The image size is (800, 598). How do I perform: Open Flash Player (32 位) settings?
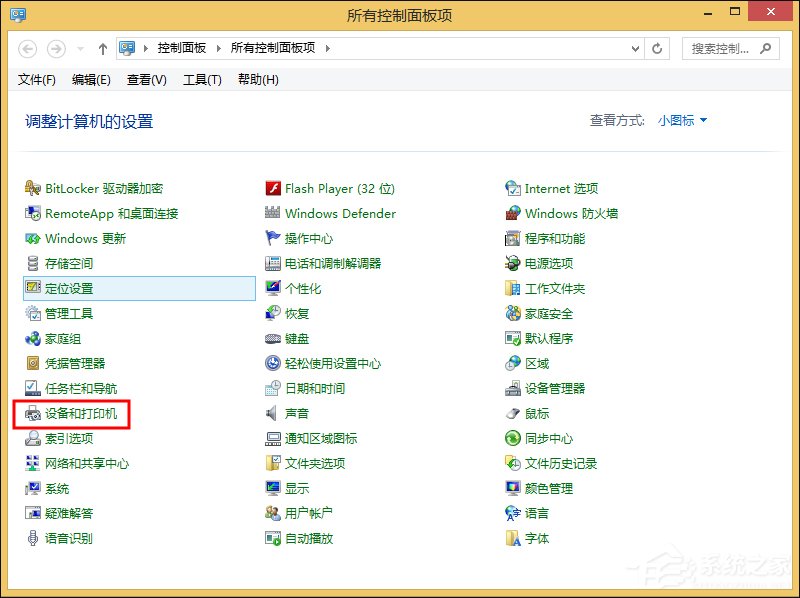340,188
